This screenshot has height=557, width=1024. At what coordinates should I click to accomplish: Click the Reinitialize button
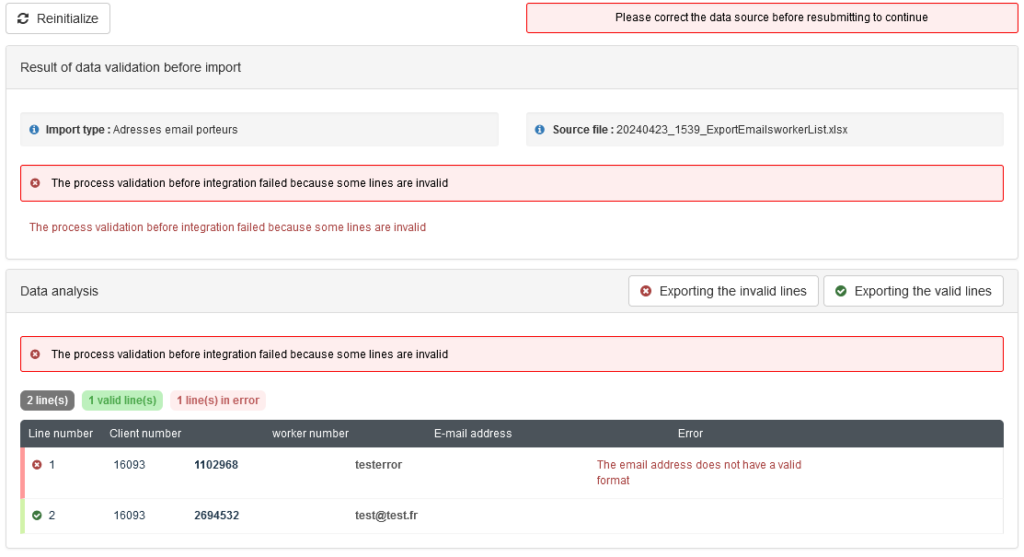click(58, 18)
